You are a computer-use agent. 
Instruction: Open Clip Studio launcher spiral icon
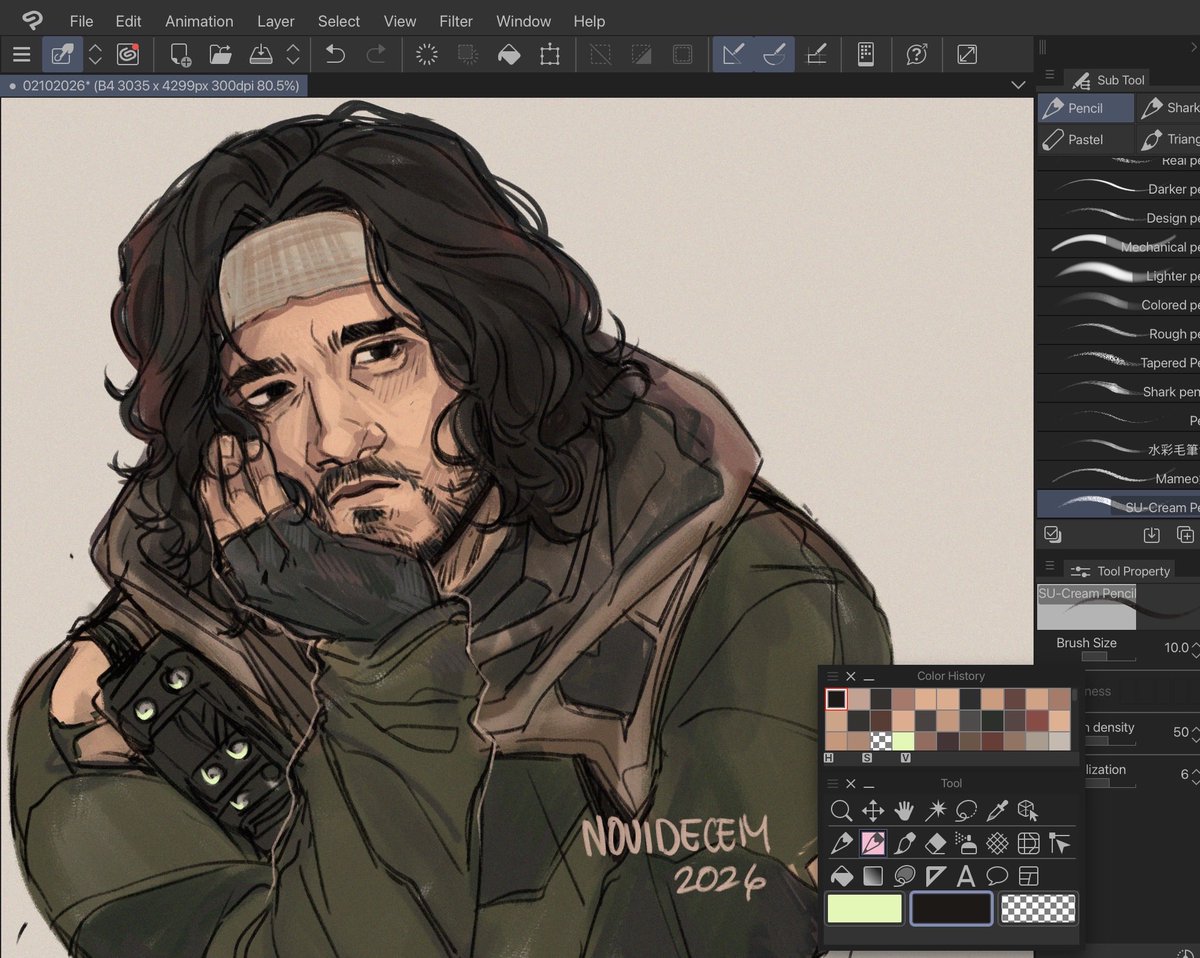(127, 54)
